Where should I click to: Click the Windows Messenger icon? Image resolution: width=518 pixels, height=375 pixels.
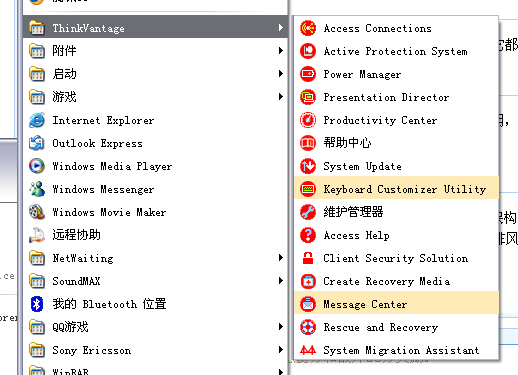[37, 189]
